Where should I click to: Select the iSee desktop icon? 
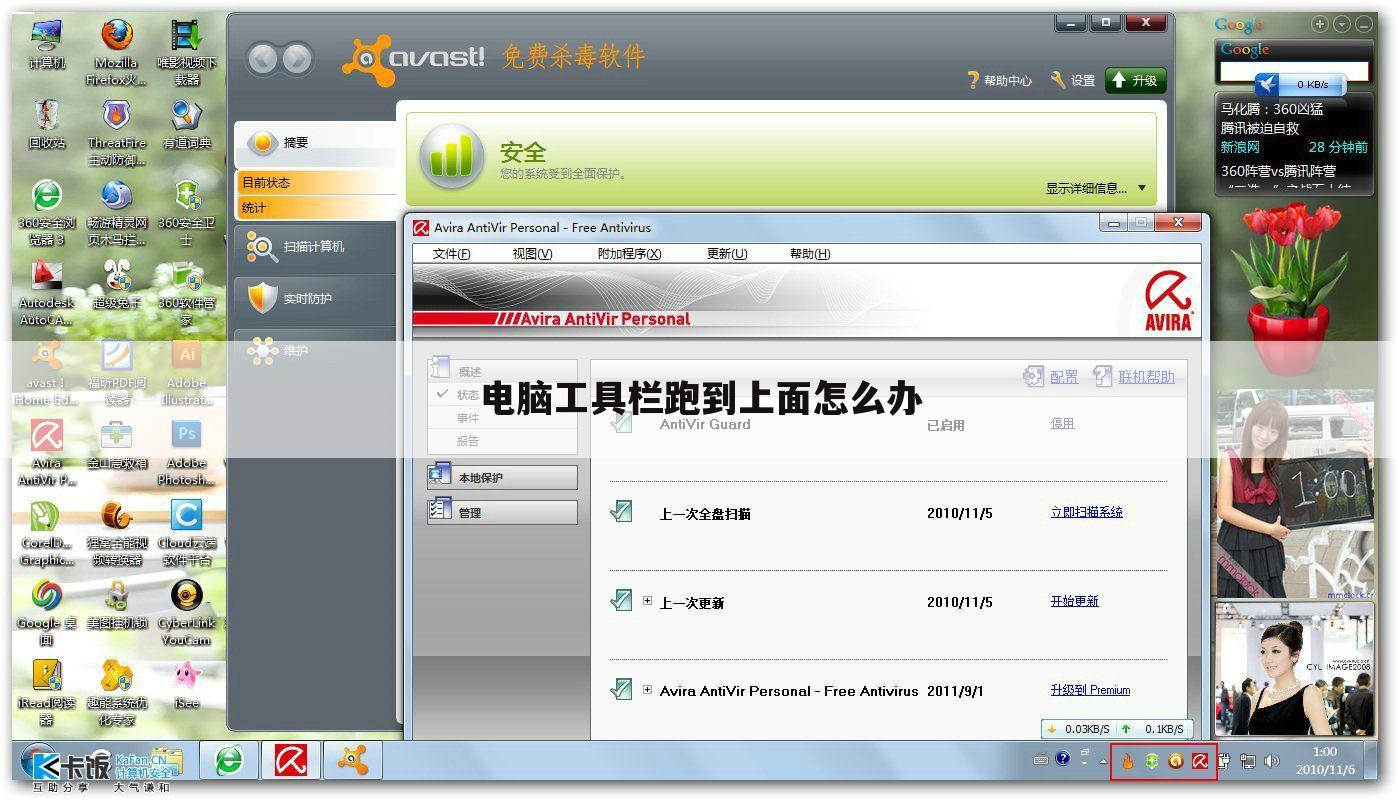pyautogui.click(x=186, y=684)
